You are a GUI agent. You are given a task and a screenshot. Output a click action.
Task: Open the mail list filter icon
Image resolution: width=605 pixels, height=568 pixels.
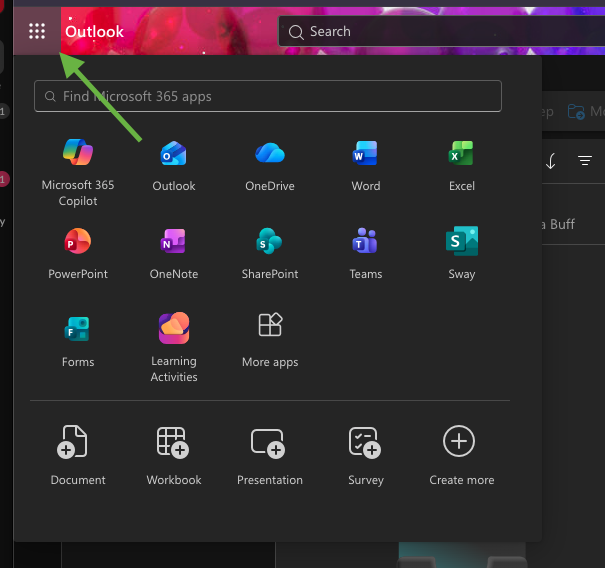(585, 161)
